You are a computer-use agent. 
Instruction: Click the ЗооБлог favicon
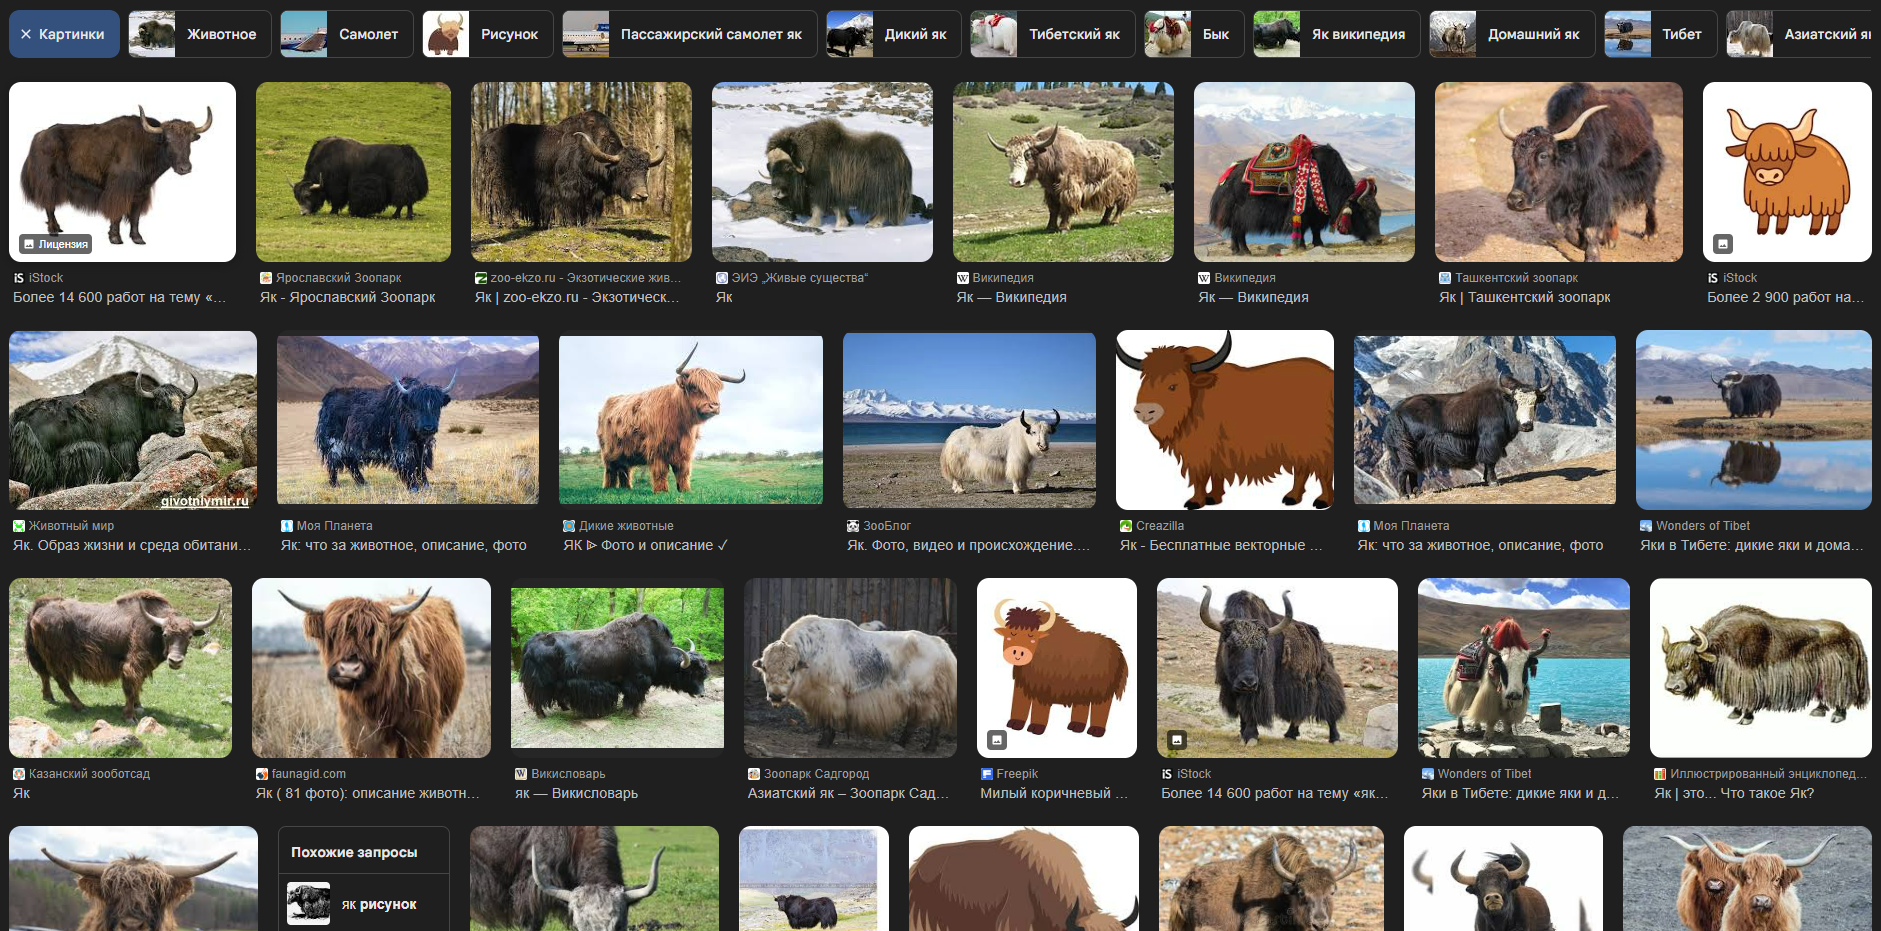853,526
